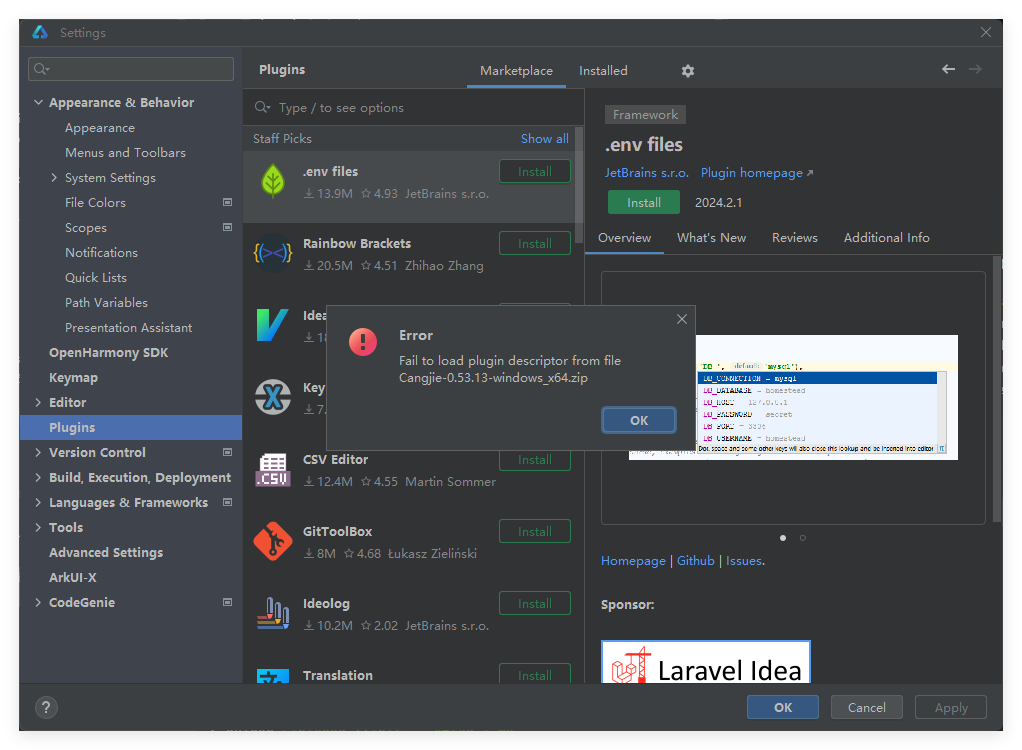Click the help question mark button
Screen dimensions: 1022x750
pyautogui.click(x=46, y=708)
